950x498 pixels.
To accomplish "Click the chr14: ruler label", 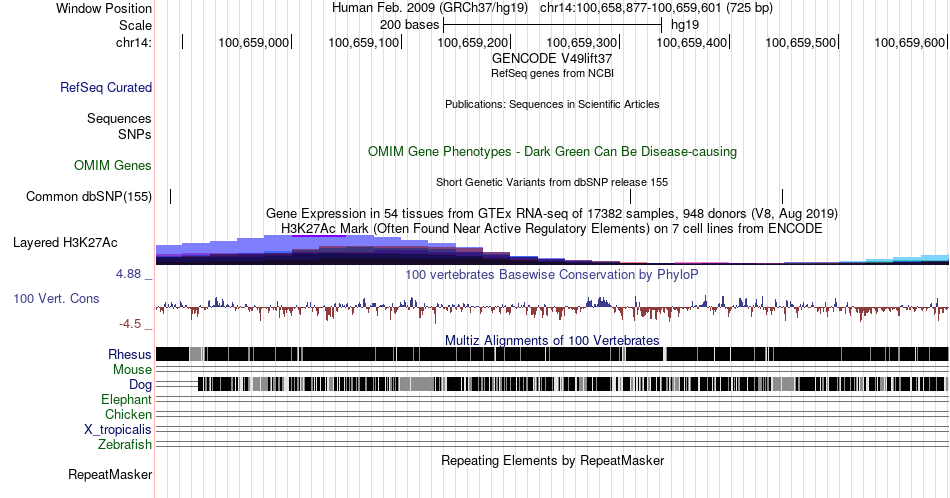I will [x=134, y=42].
